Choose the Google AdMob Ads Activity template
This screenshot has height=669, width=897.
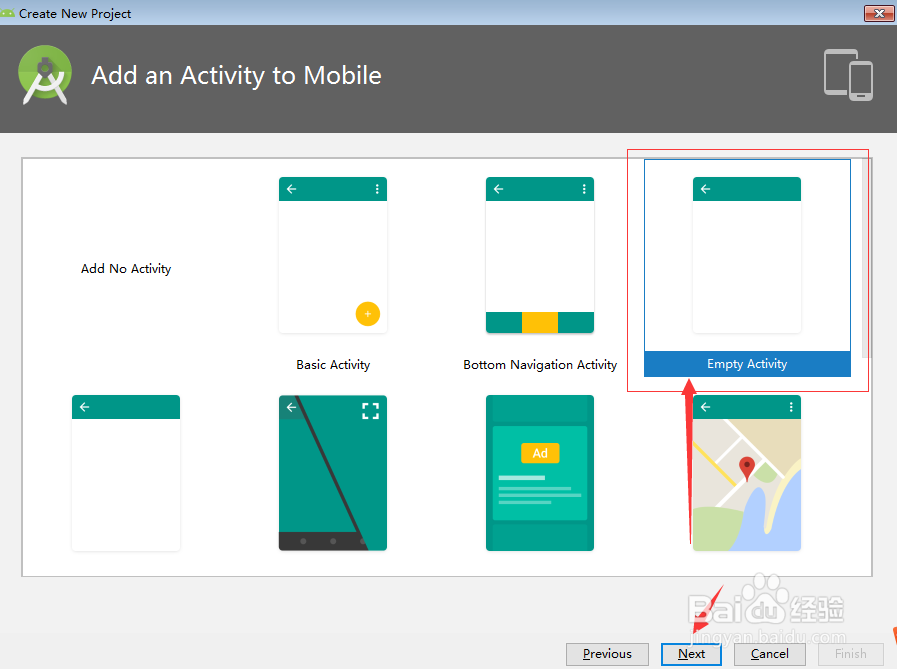pyautogui.click(x=540, y=472)
